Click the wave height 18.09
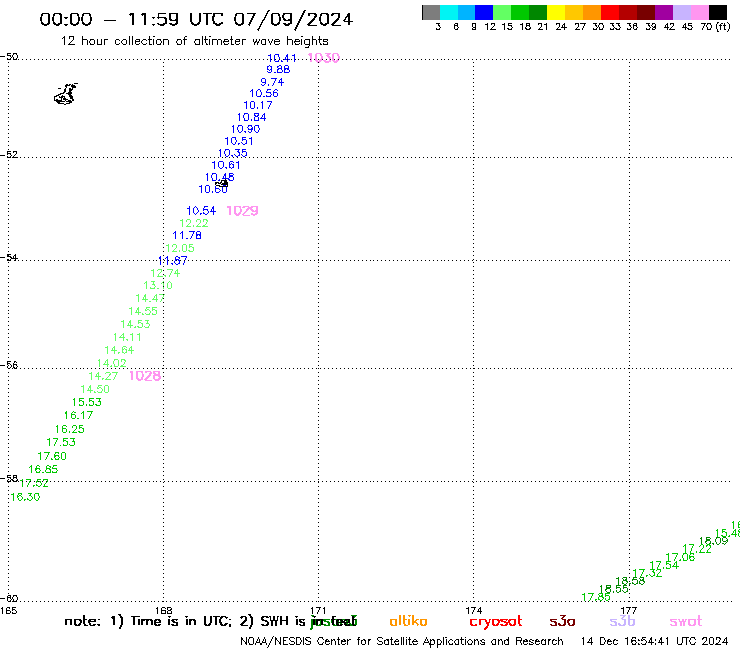This screenshot has height=650, width=740. (x=714, y=541)
